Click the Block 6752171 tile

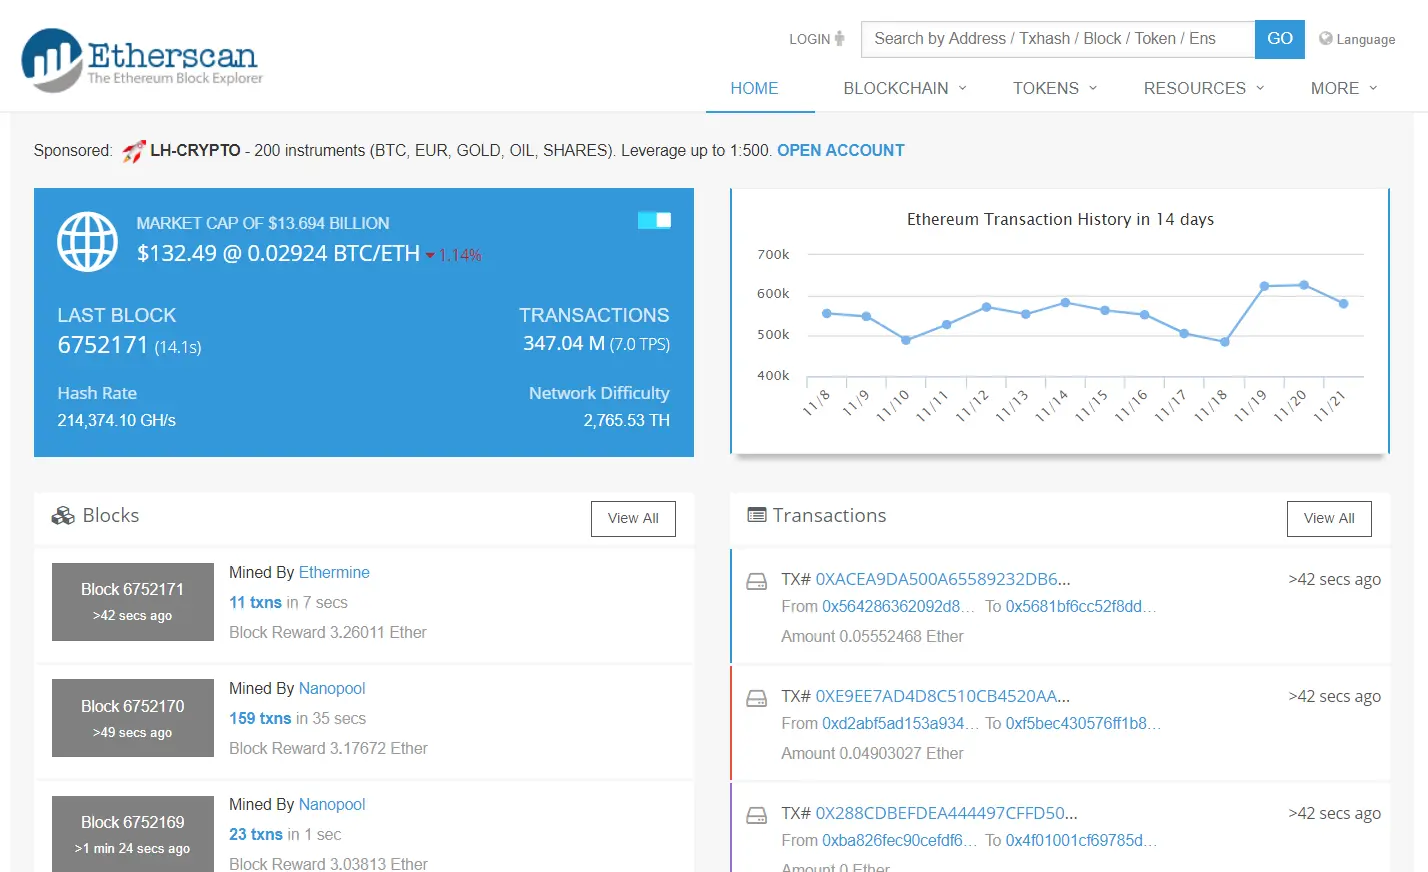[x=133, y=602]
